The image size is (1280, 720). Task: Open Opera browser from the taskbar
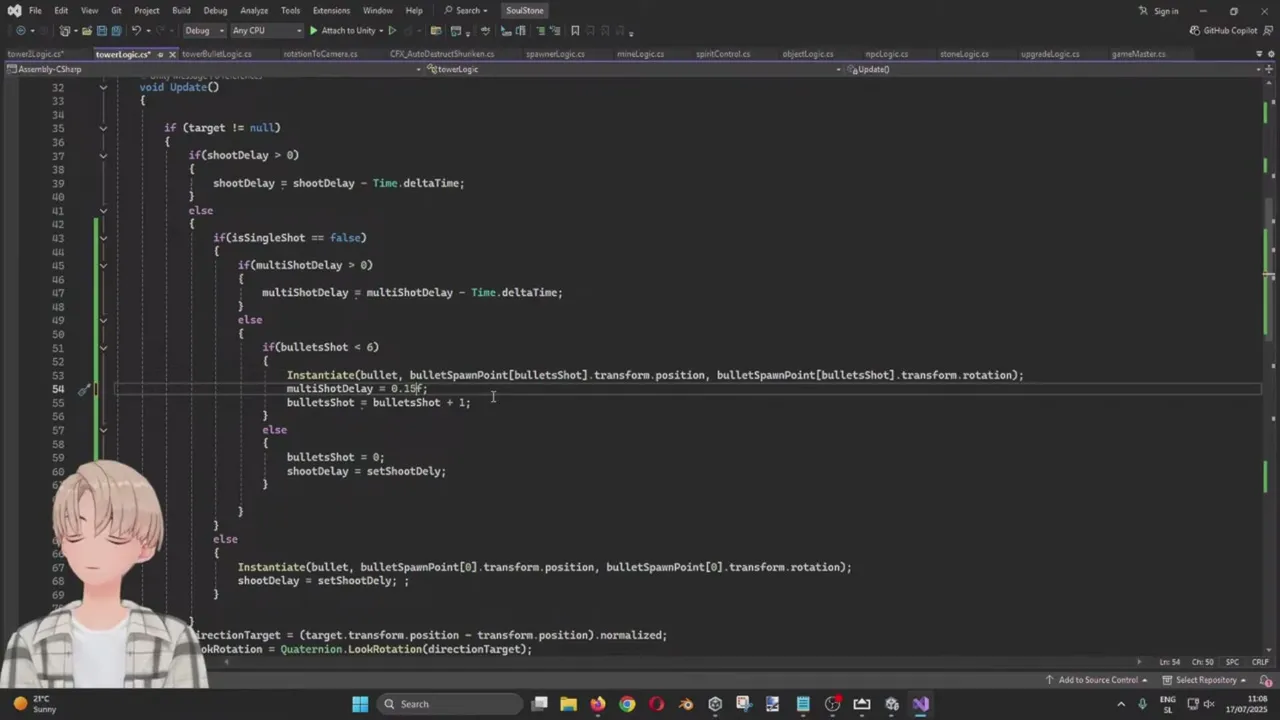click(656, 704)
